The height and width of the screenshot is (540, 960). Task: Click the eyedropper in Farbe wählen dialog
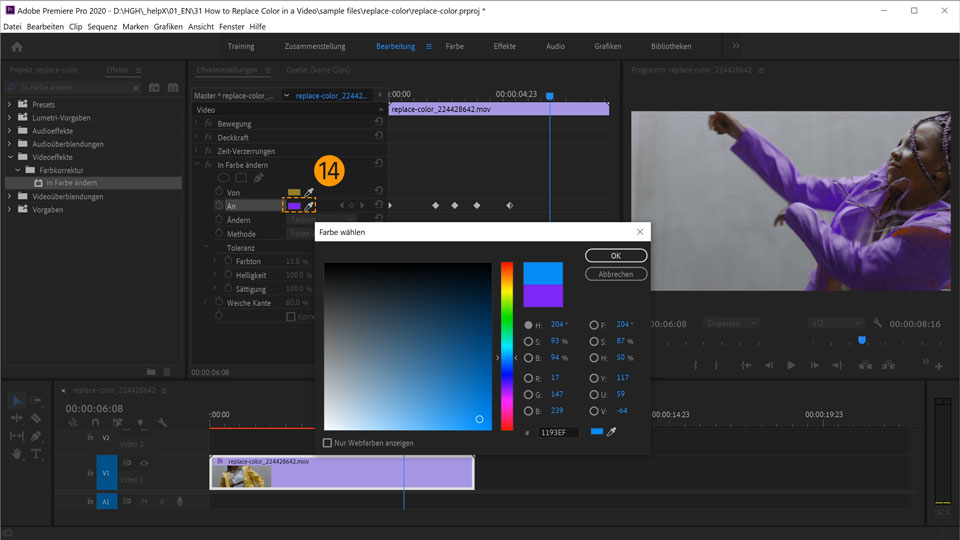tap(611, 432)
